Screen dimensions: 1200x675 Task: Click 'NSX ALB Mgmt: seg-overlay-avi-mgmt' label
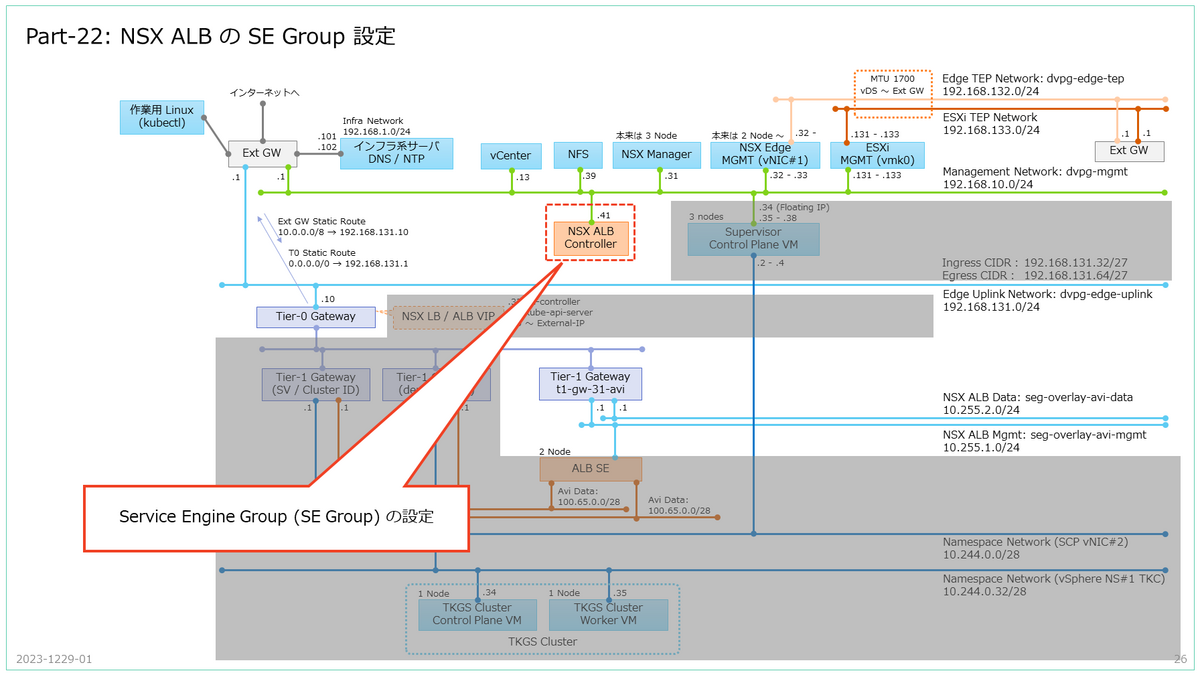[x=1044, y=436]
